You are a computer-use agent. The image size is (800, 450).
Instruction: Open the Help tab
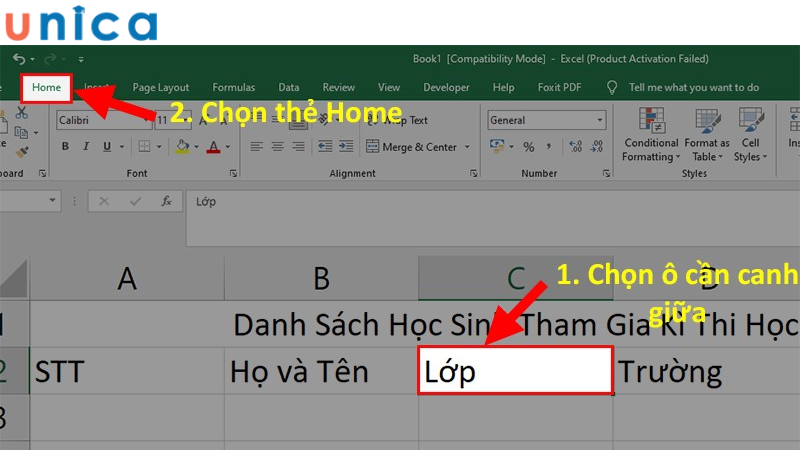[x=504, y=88]
